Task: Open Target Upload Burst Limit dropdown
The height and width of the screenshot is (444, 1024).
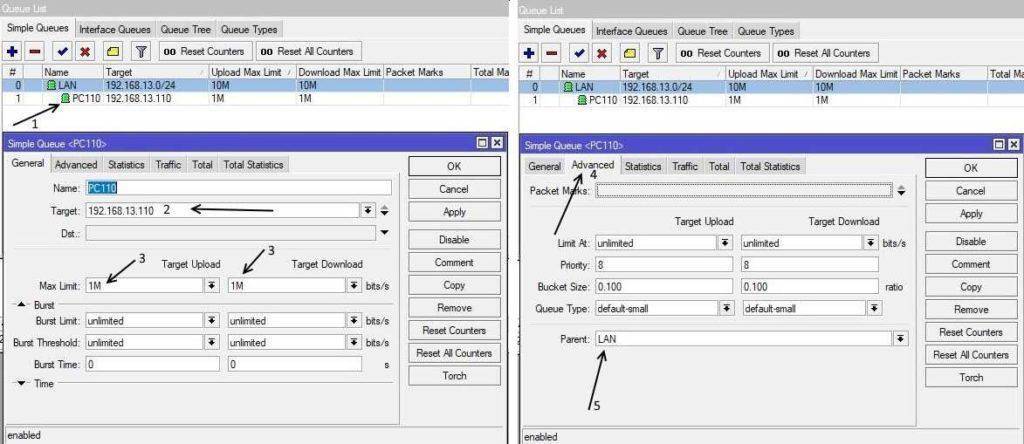Action: click(211, 321)
